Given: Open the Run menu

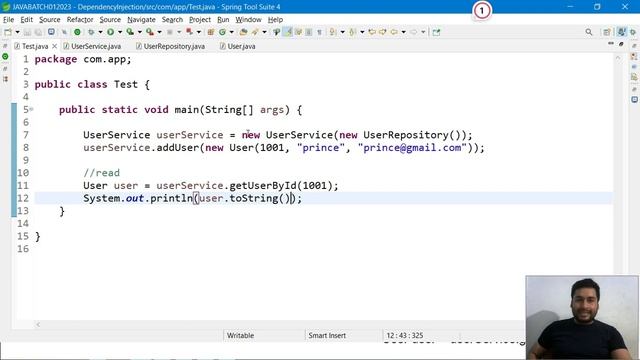Looking at the screenshot, I should click(223, 19).
